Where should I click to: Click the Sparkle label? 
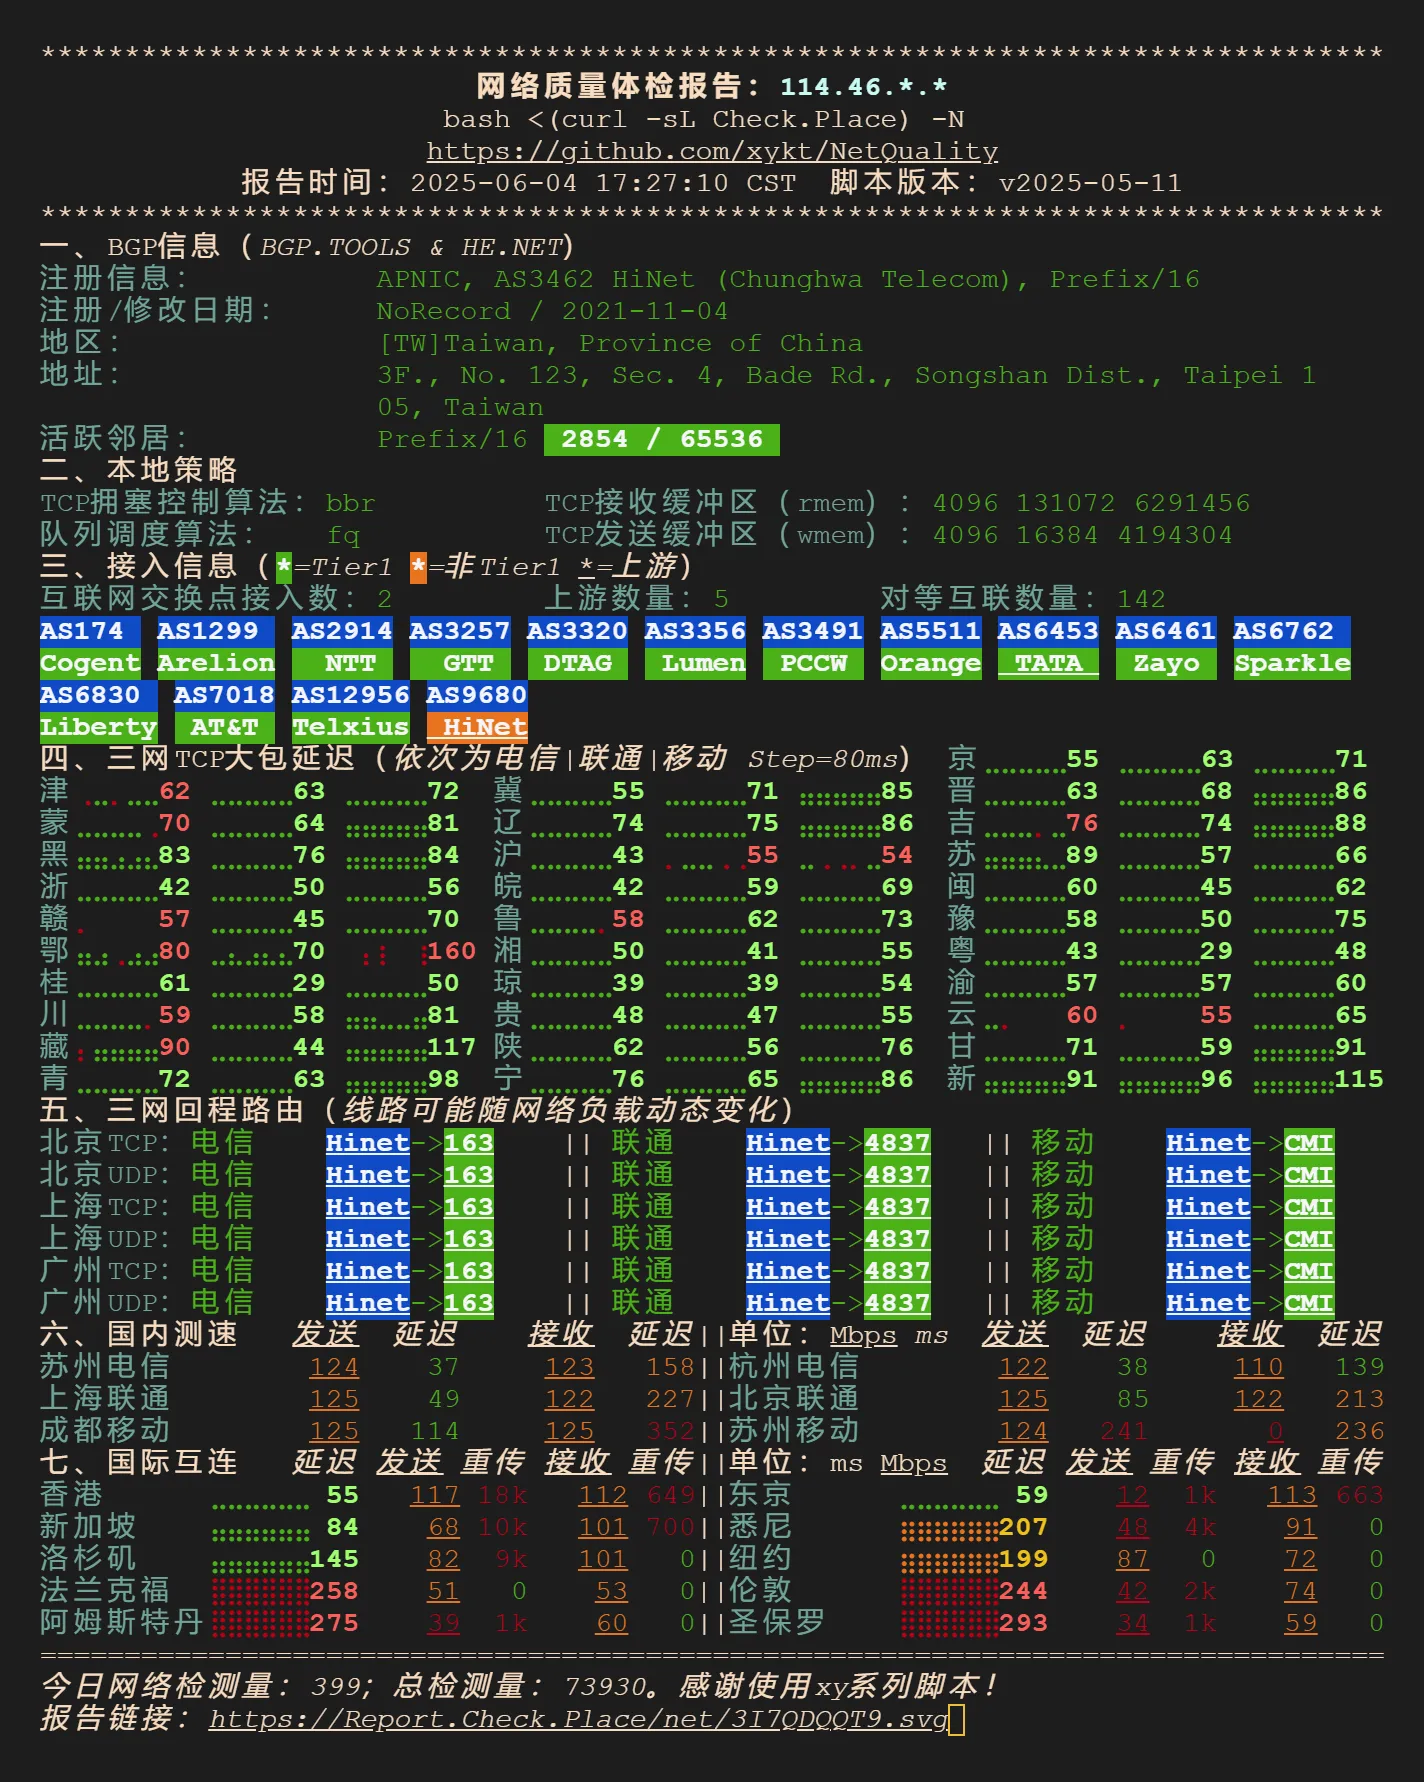pyautogui.click(x=1292, y=663)
